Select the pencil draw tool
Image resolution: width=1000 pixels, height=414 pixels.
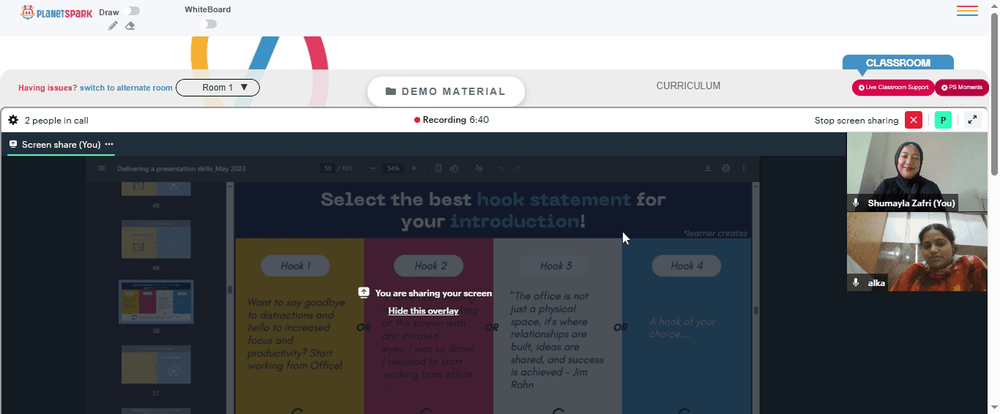113,26
